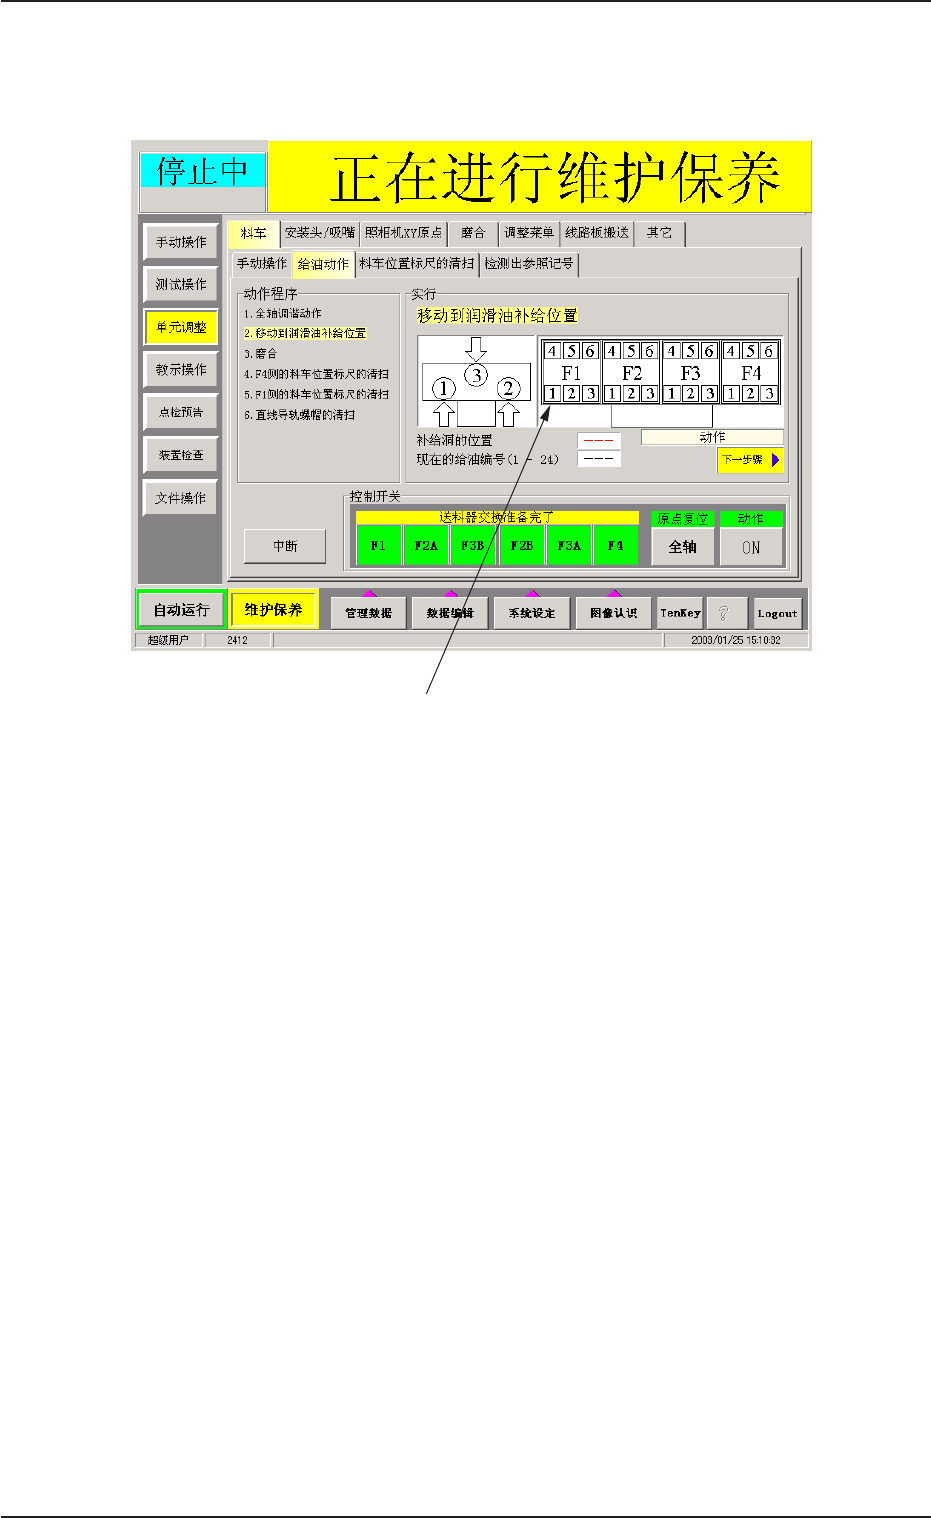Select step 3. 磨合 in action list

coord(260,354)
